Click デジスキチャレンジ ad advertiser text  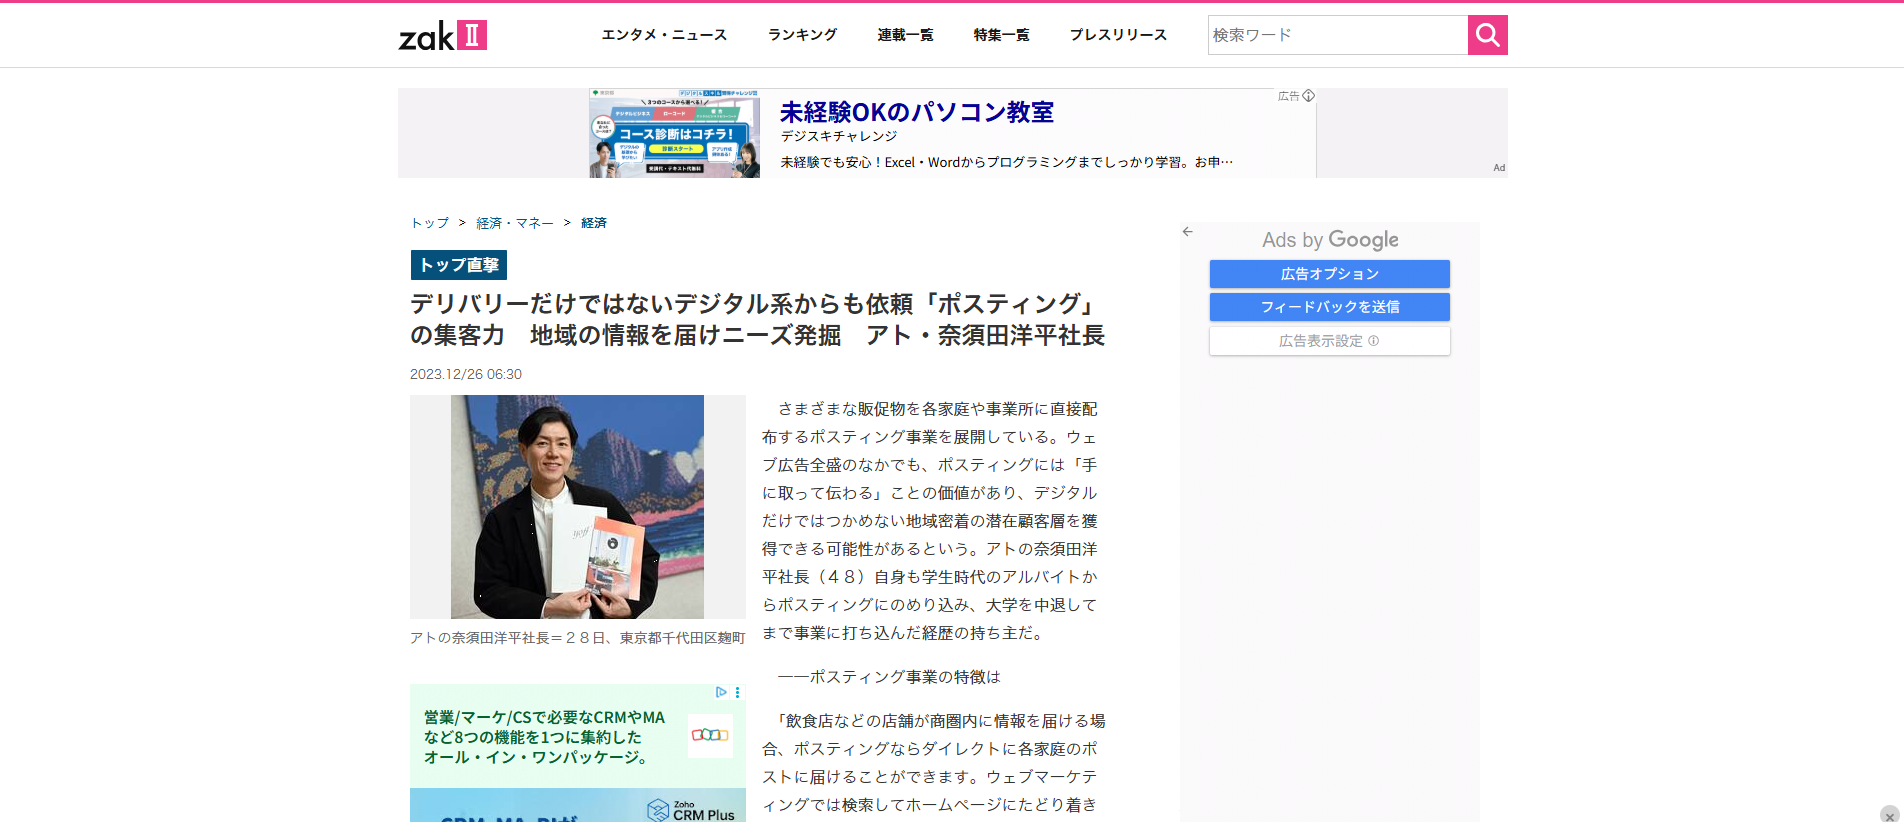[x=839, y=137]
